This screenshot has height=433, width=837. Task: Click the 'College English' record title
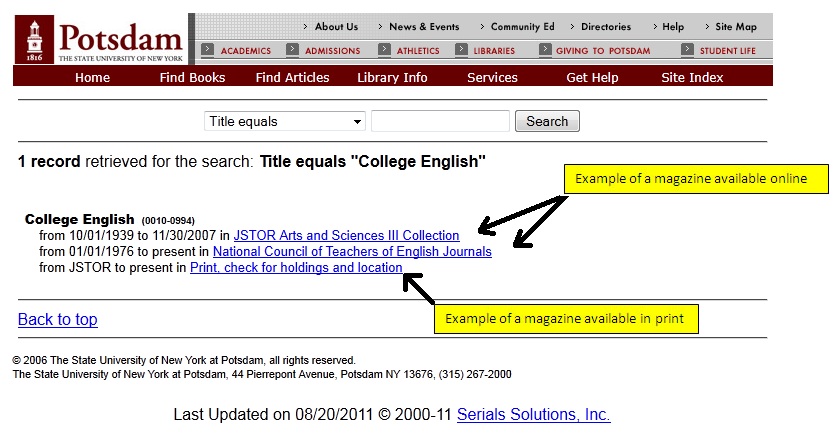[x=80, y=219]
